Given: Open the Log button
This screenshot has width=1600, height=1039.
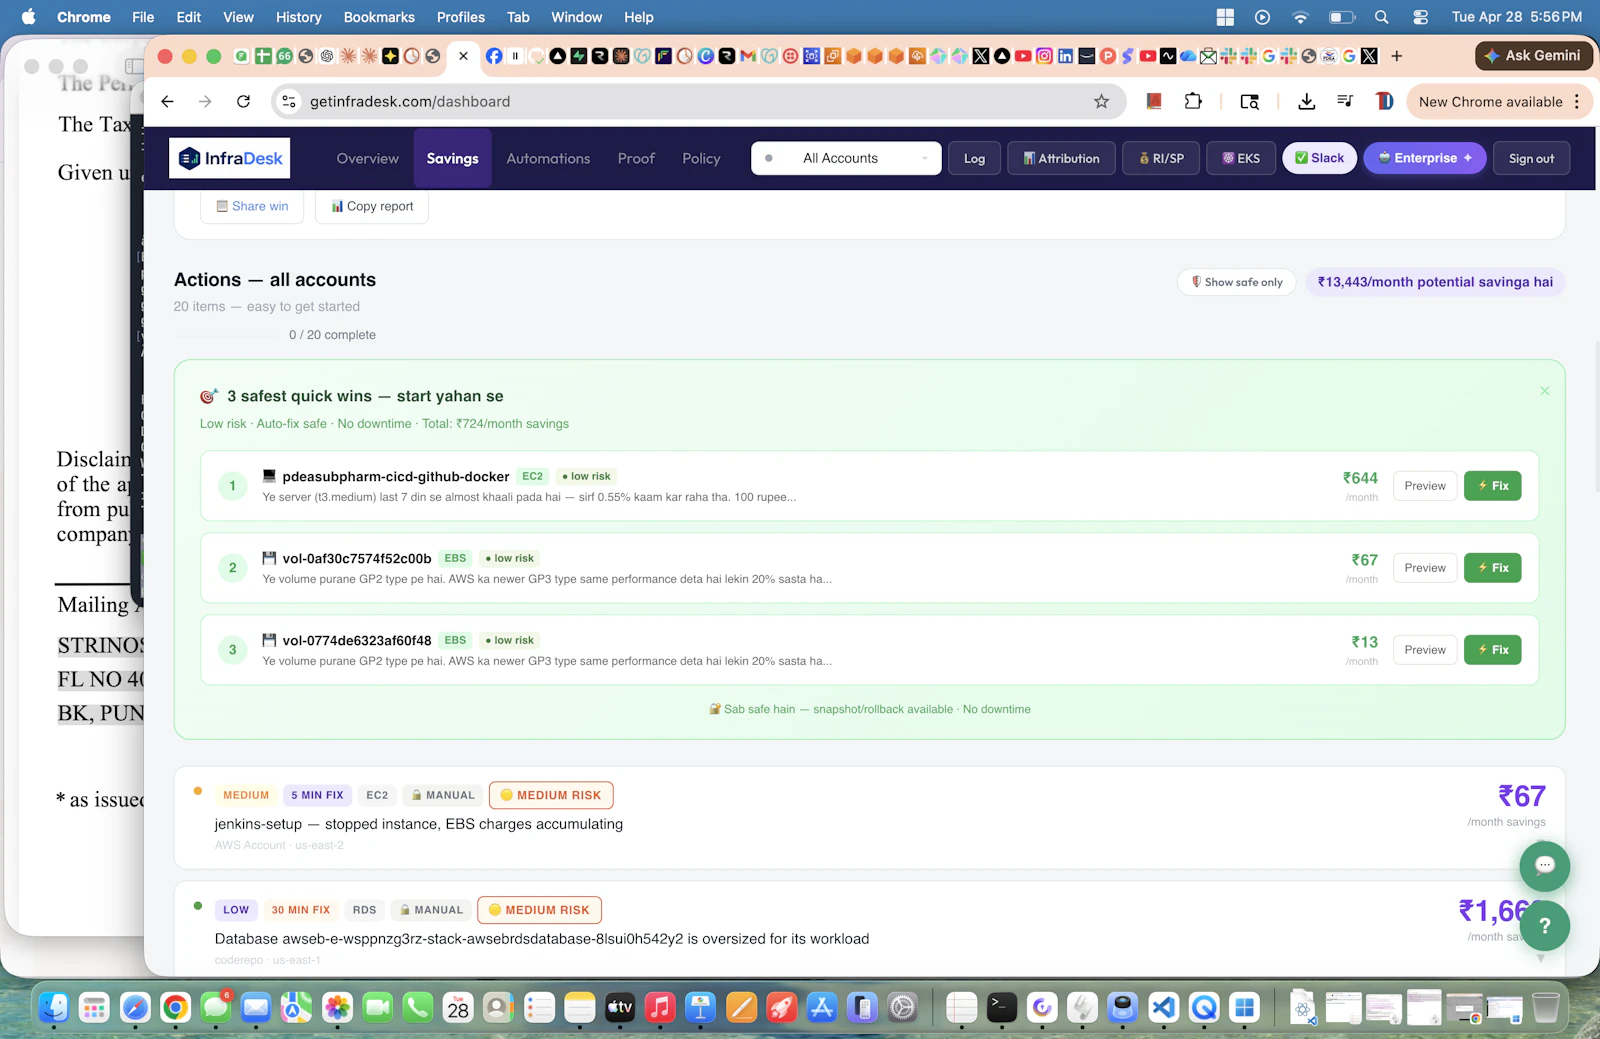Looking at the screenshot, I should pos(974,158).
